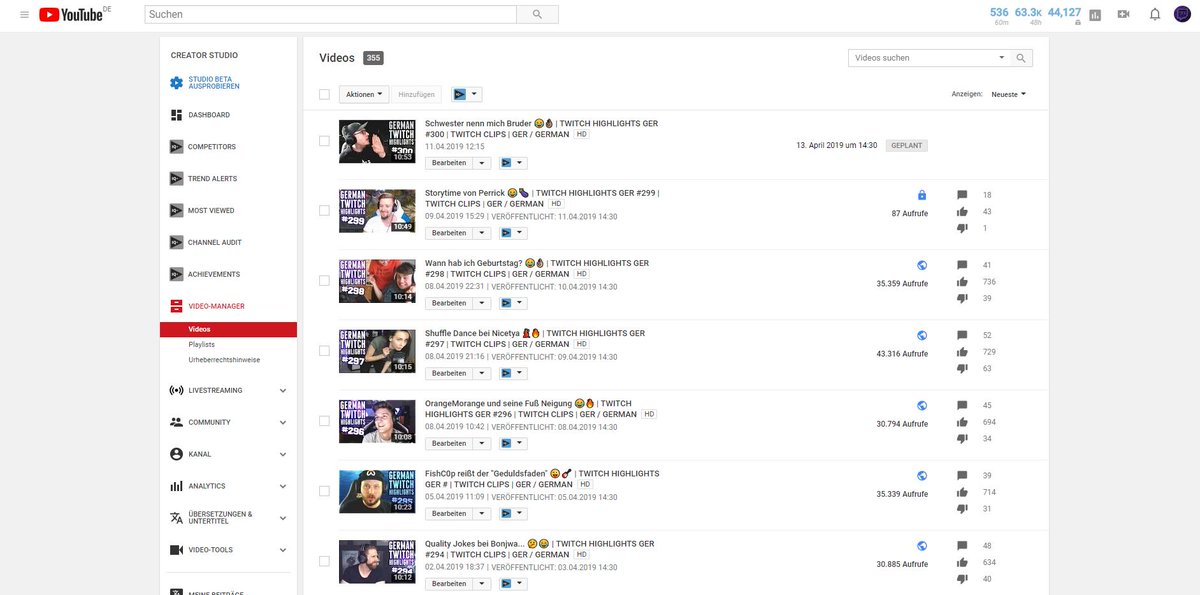Screen dimensions: 1200x595
Task: Open comments icon for Storytime von Perrick video
Action: point(962,195)
